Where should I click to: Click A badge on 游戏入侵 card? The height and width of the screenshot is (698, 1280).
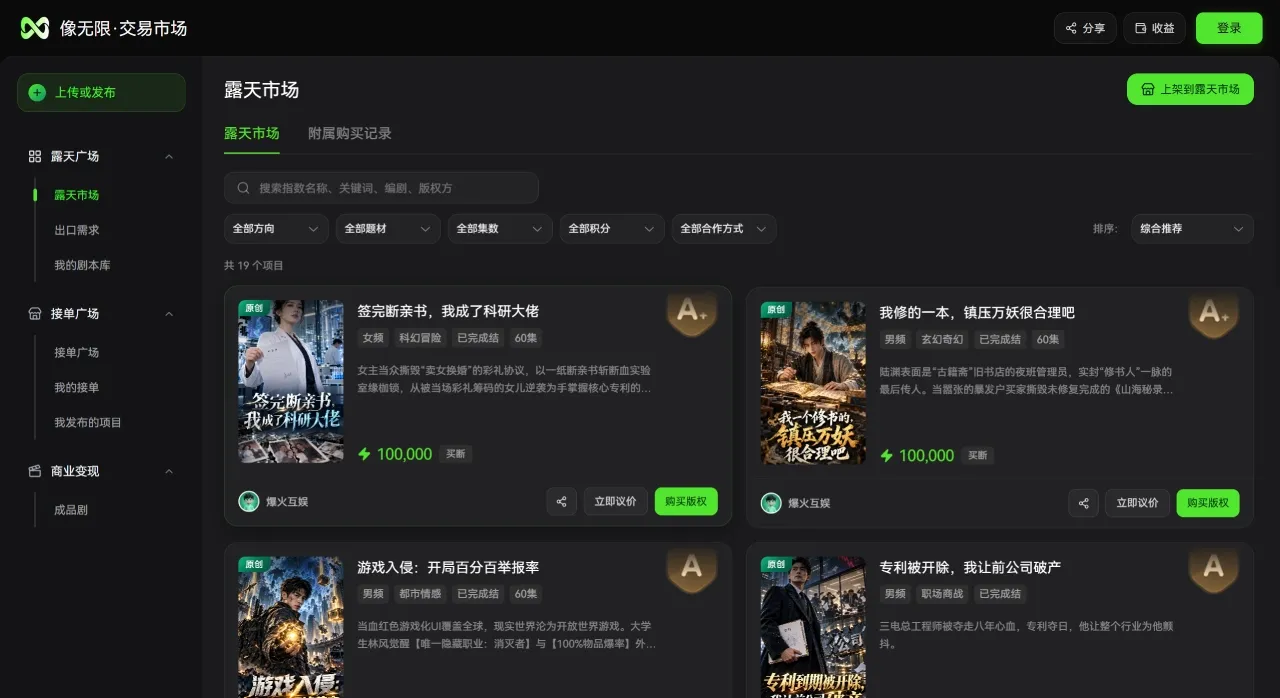coord(692,569)
